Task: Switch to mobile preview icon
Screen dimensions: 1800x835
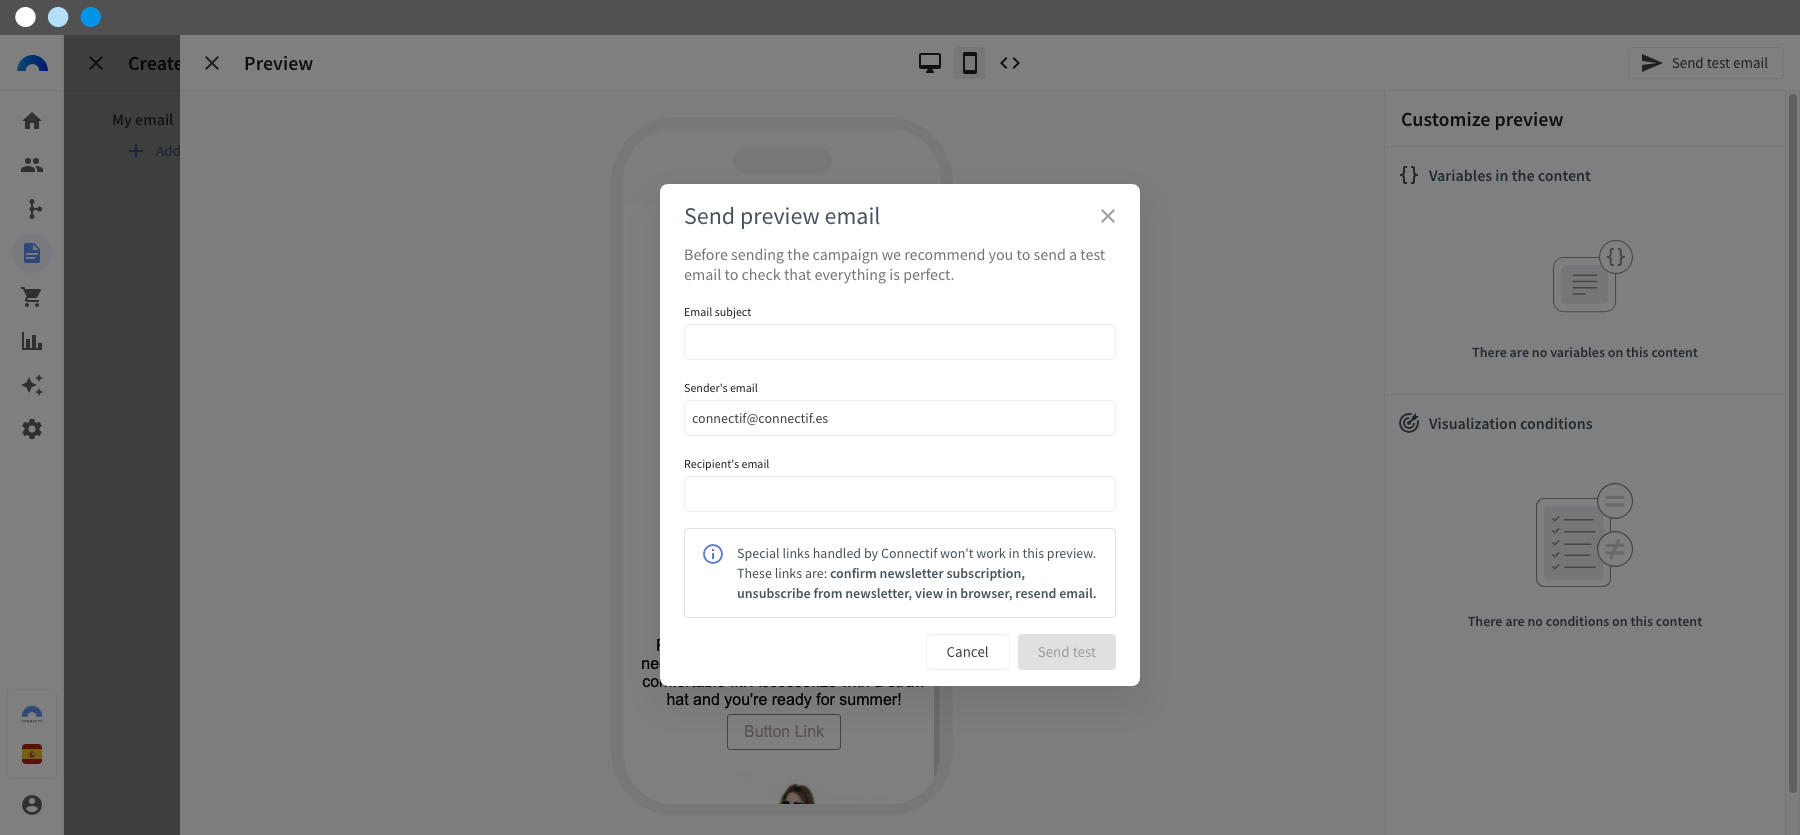Action: point(970,63)
